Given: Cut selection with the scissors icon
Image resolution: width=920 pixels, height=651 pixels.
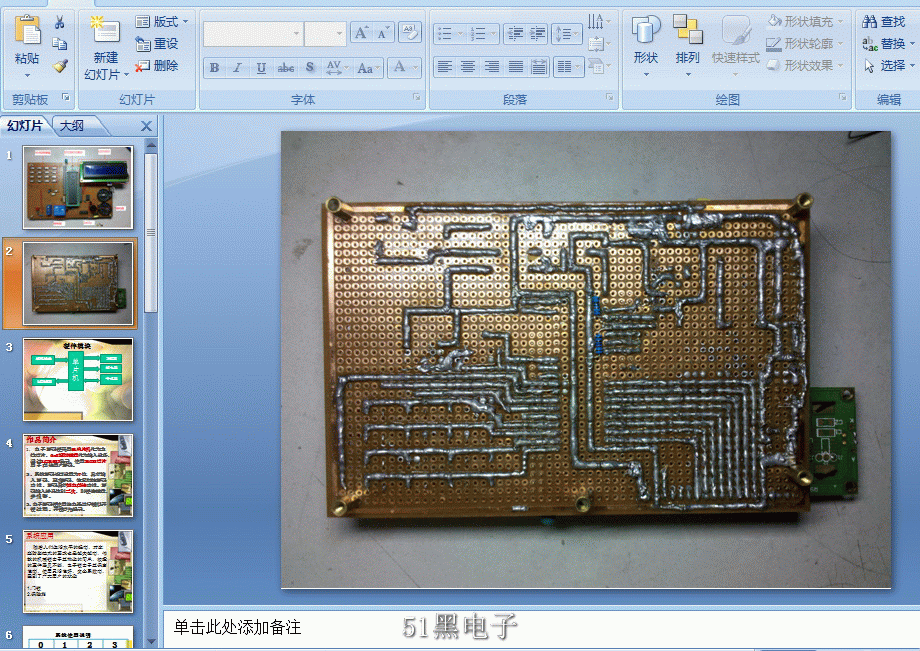Looking at the screenshot, I should point(59,22).
